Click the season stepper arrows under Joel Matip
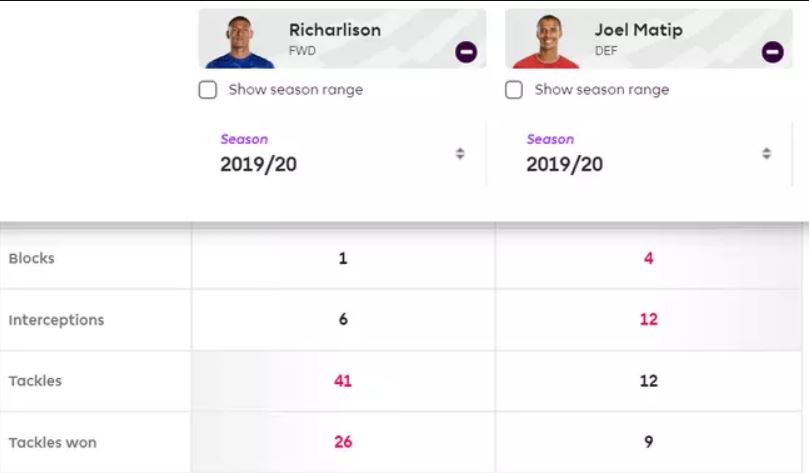 (767, 153)
